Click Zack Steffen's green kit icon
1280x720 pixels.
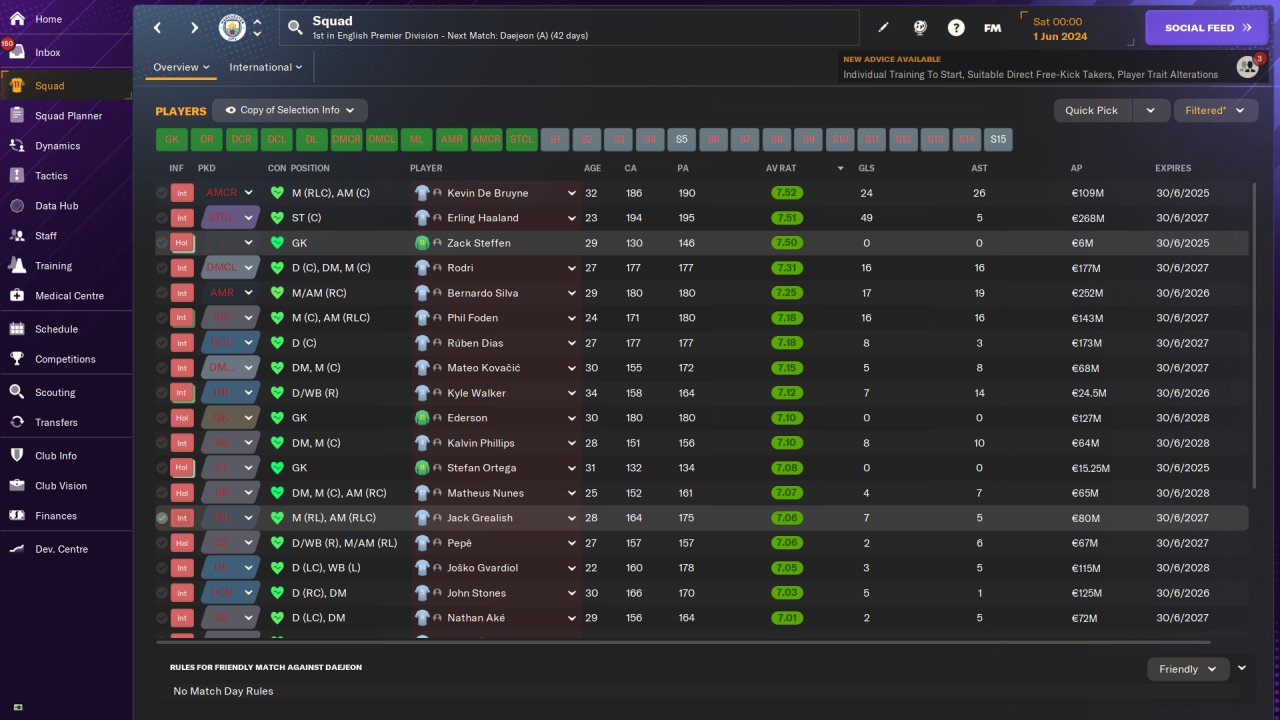coord(422,243)
